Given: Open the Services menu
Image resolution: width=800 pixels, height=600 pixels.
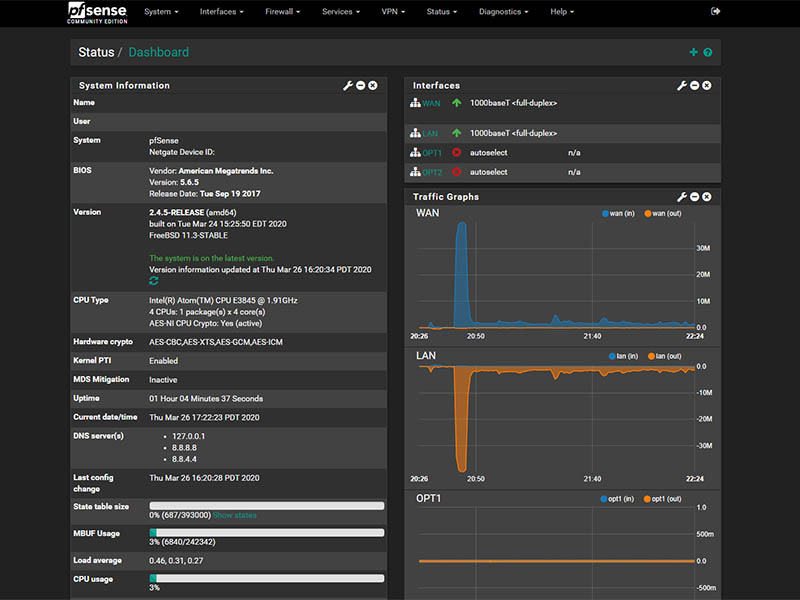Looking at the screenshot, I should click(341, 12).
